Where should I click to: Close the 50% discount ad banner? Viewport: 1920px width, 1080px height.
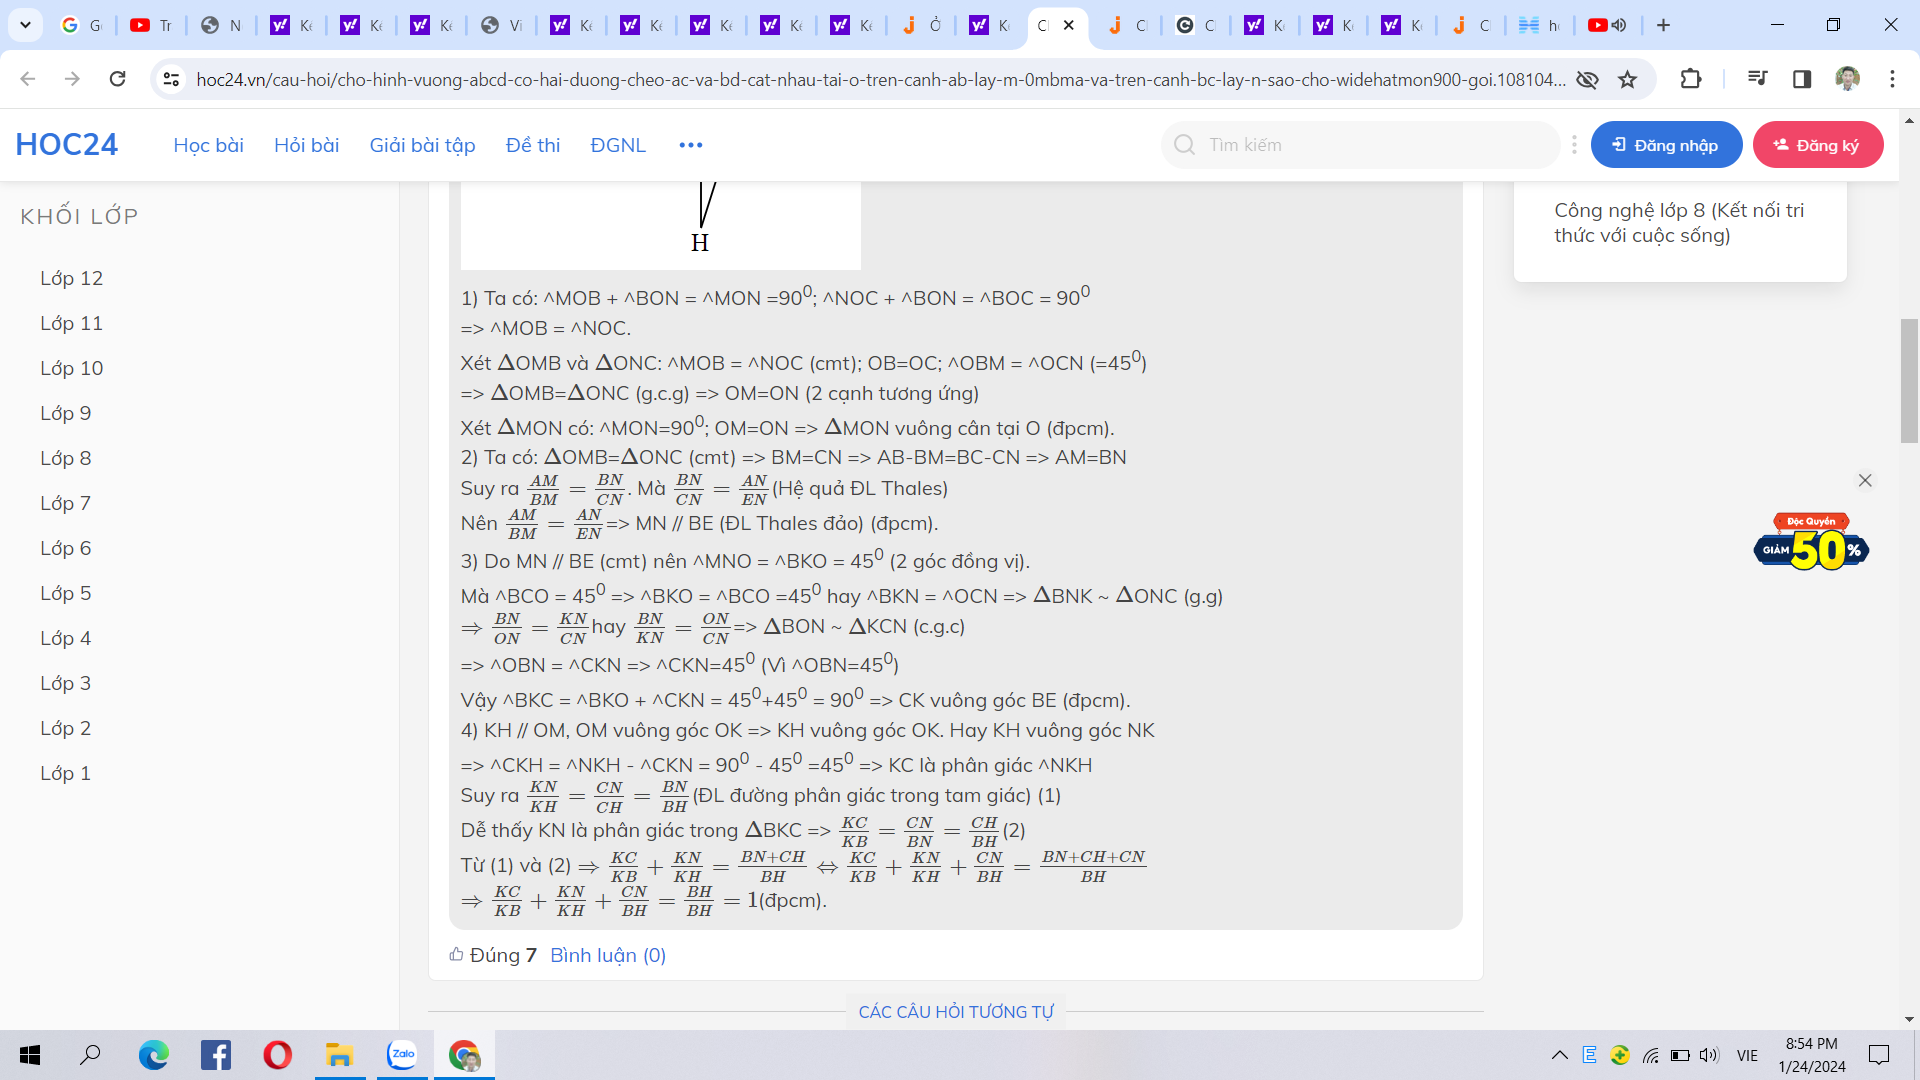click(1865, 481)
